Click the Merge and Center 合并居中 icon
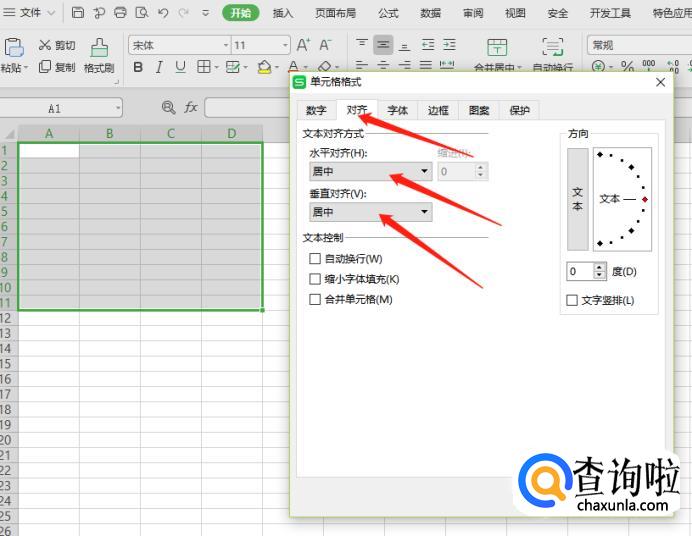692x536 pixels. coord(497,47)
